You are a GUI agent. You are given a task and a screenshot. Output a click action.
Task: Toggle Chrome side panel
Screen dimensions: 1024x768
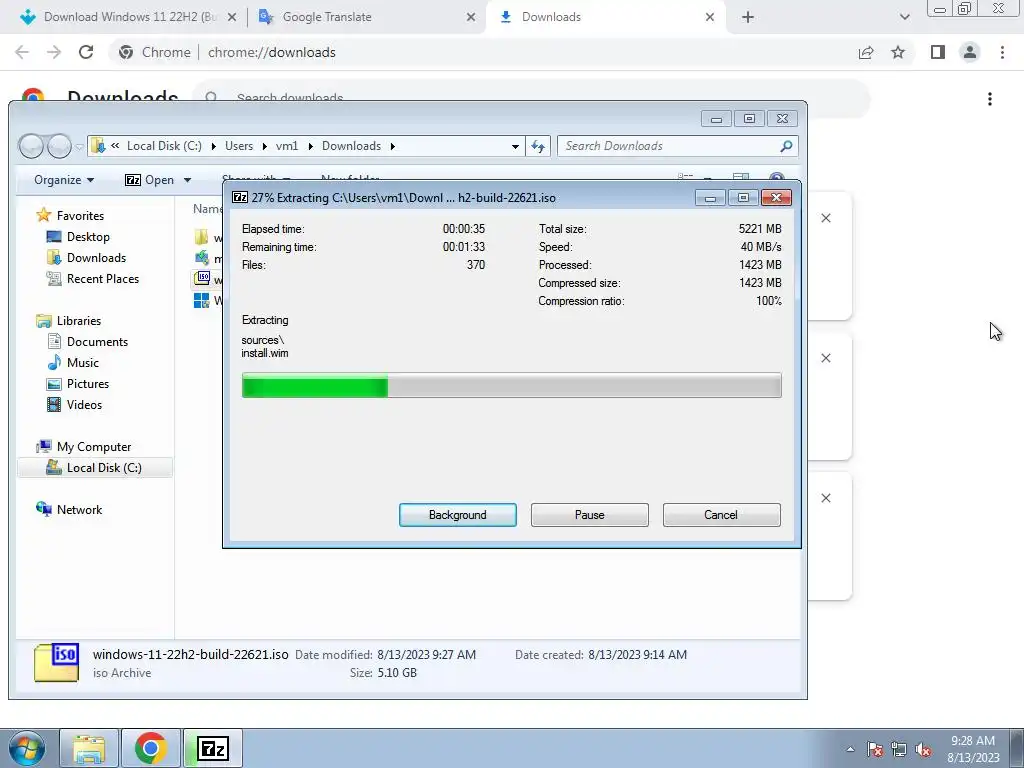(938, 52)
